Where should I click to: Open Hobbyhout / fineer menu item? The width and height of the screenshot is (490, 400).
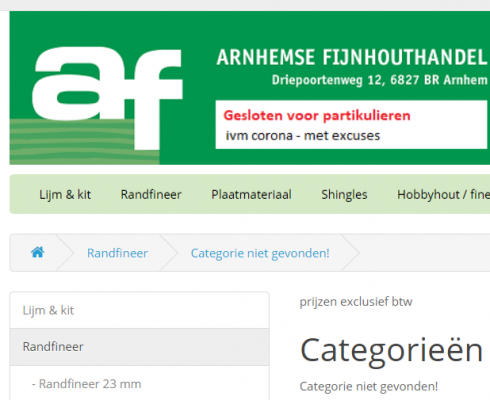point(443,194)
